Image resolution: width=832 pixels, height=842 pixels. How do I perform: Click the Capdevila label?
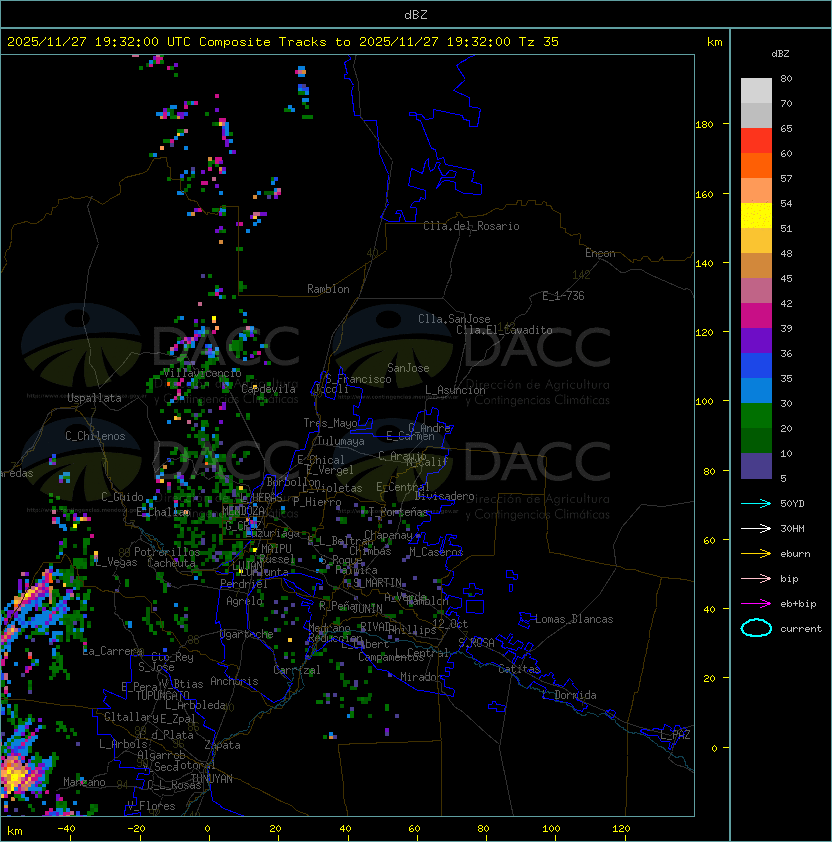click(x=268, y=389)
